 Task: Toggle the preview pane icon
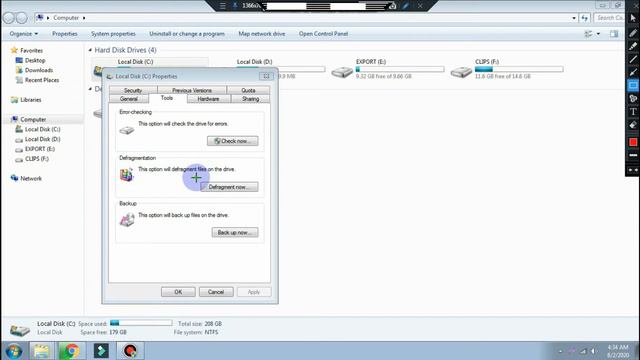614,34
